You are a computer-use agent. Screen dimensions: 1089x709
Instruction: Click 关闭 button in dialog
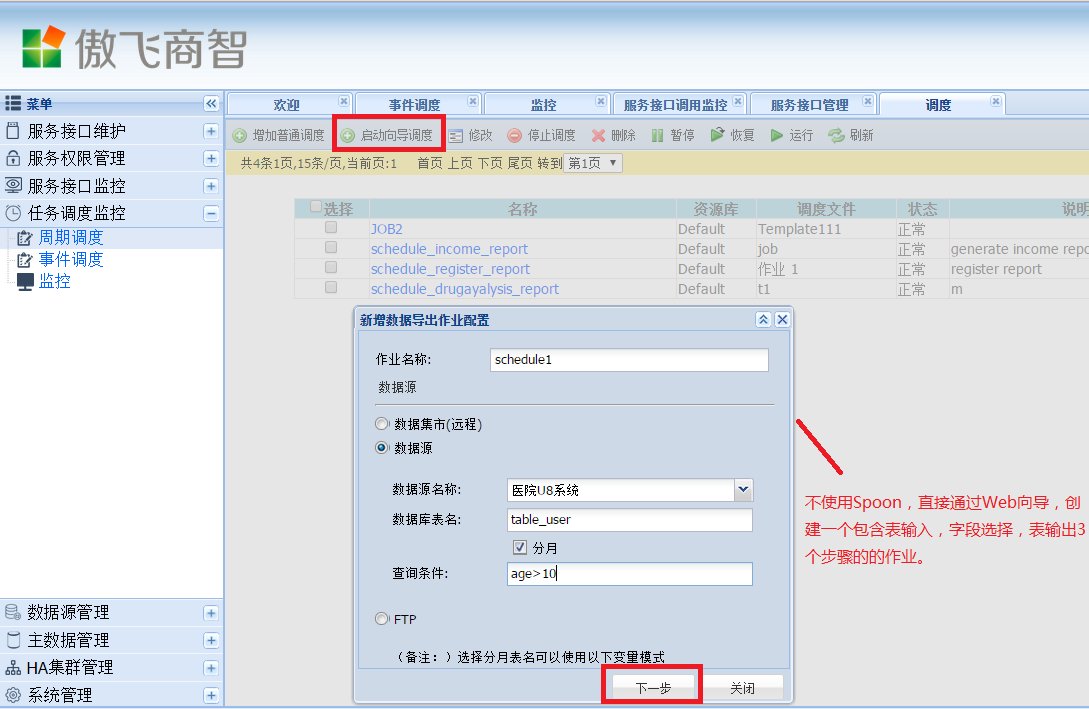tap(742, 687)
